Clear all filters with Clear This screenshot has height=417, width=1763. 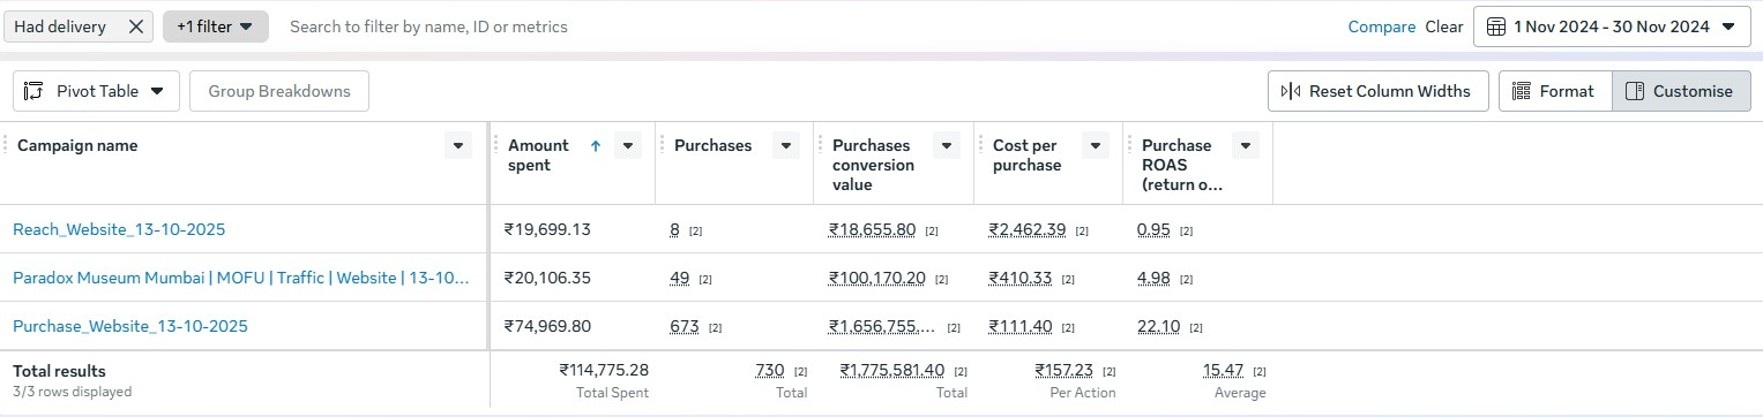(1444, 27)
